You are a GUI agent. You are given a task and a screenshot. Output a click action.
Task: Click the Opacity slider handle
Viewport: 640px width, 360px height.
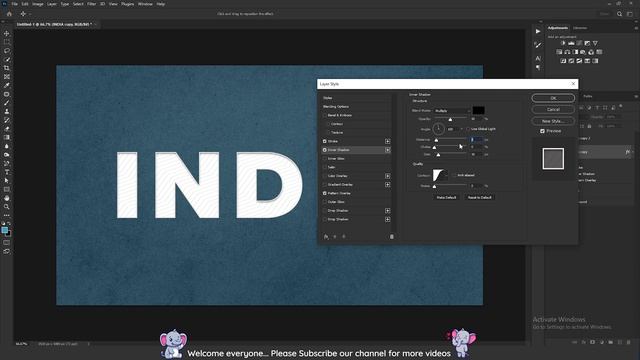click(450, 120)
